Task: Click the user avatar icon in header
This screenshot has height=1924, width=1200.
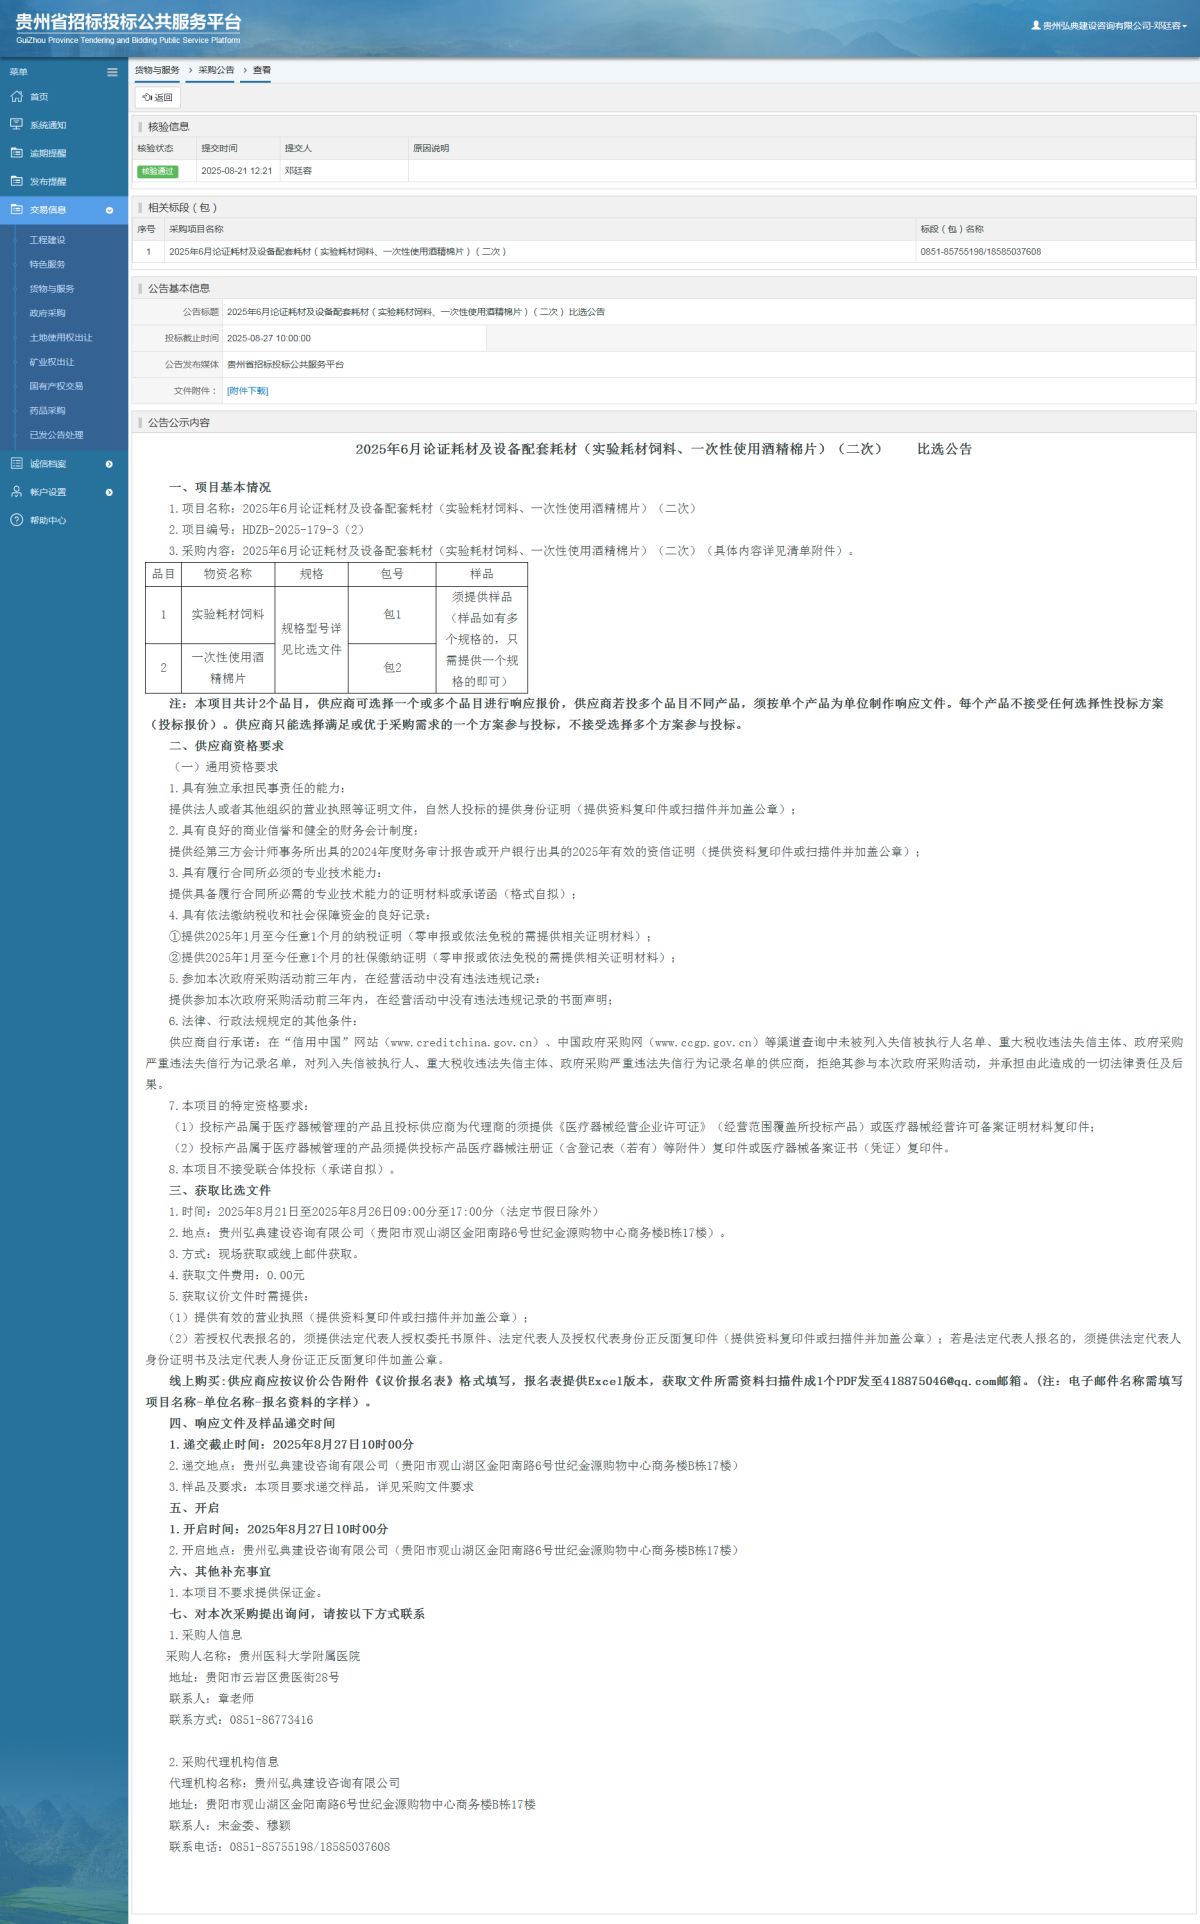Action: [1036, 26]
